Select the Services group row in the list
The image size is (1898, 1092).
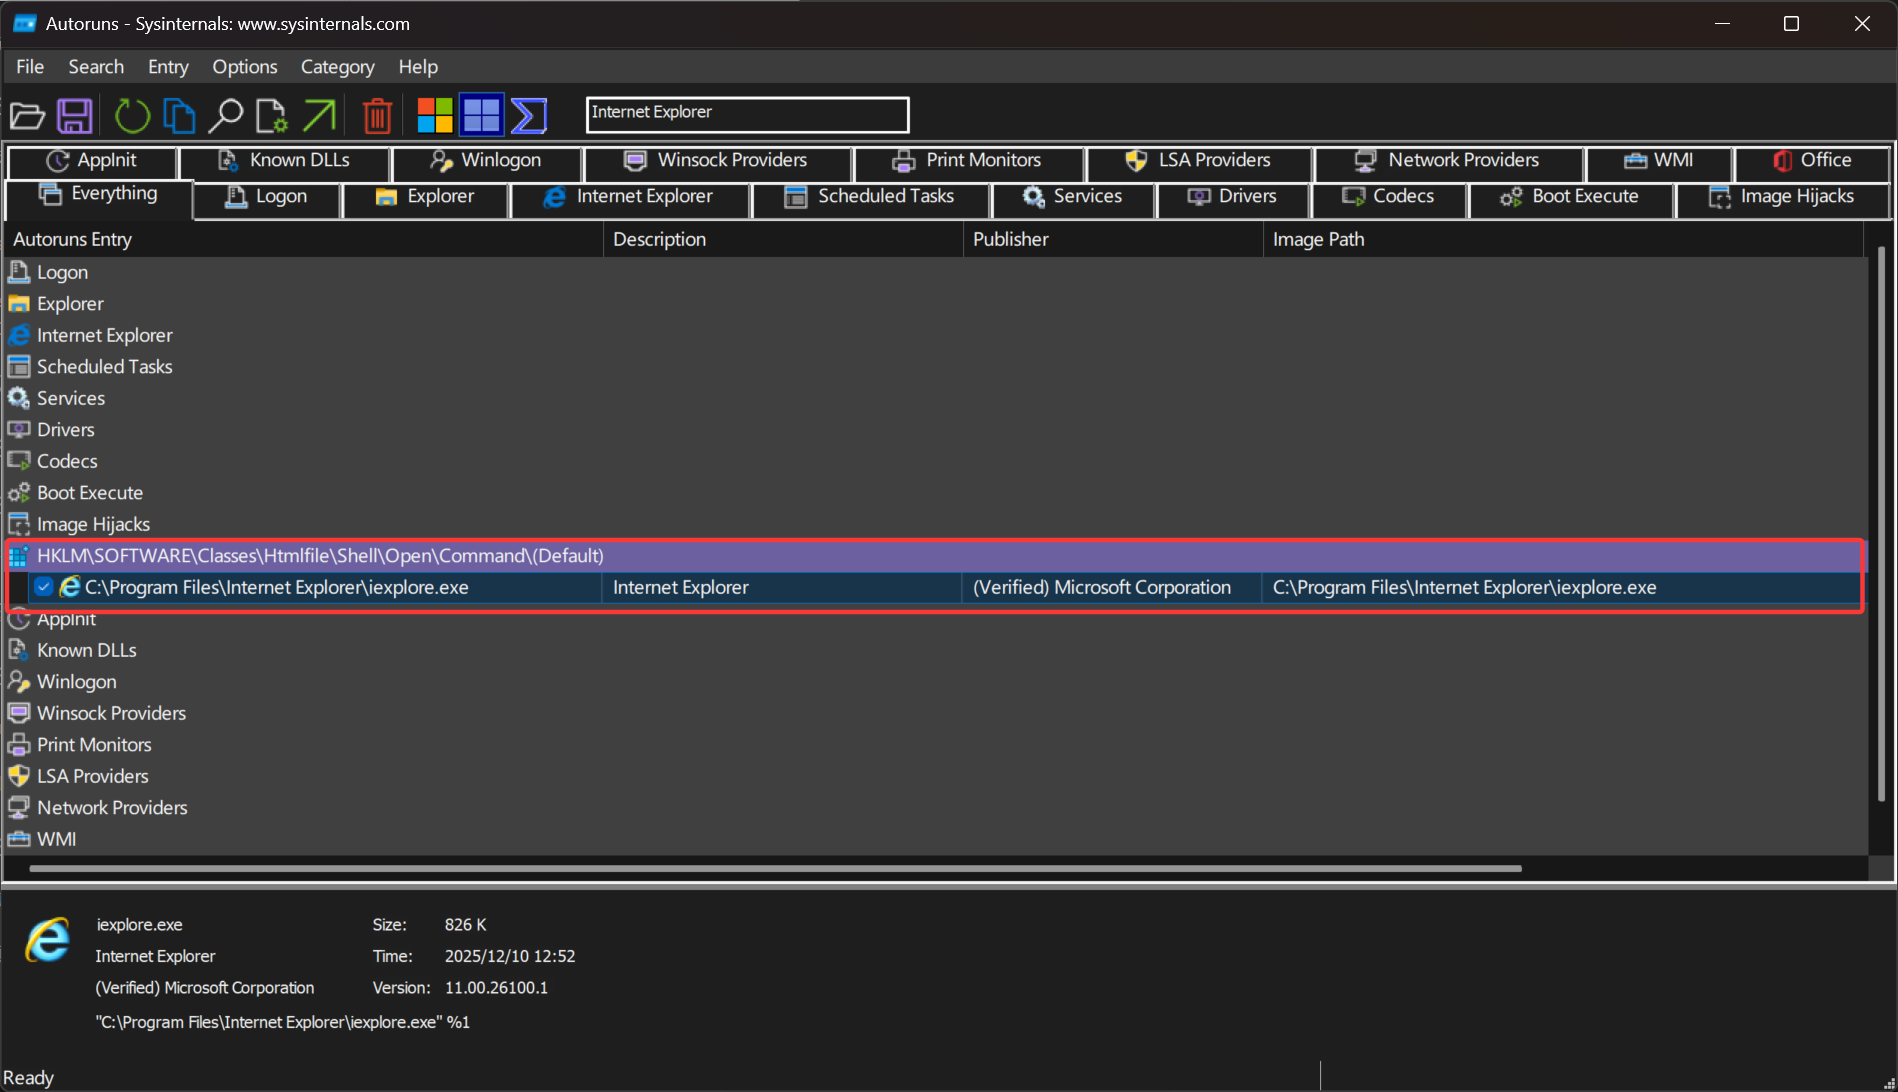(x=70, y=398)
